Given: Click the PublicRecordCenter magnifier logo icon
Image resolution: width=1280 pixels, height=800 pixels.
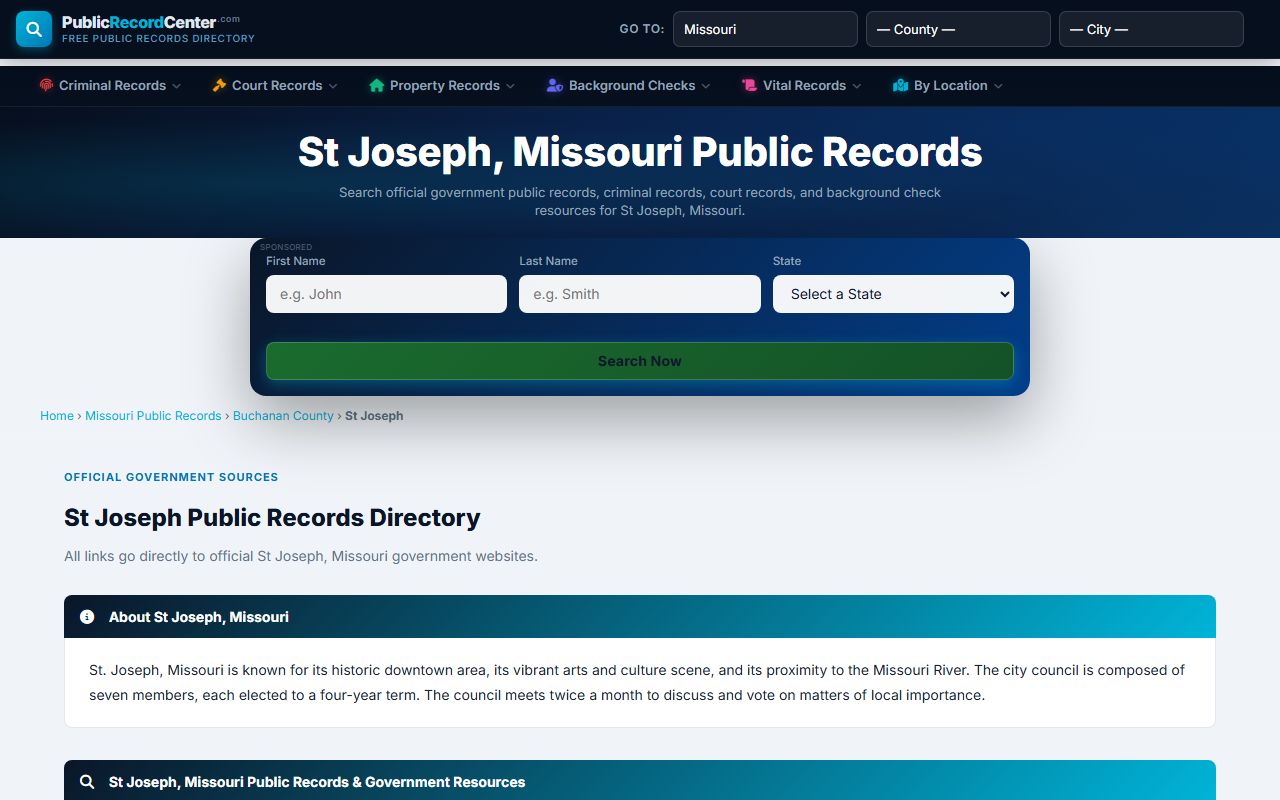Looking at the screenshot, I should 34,29.
